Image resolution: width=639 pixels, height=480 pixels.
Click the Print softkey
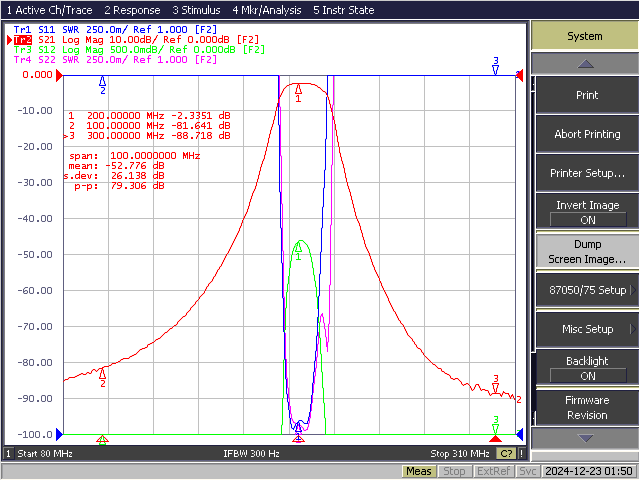(x=587, y=95)
